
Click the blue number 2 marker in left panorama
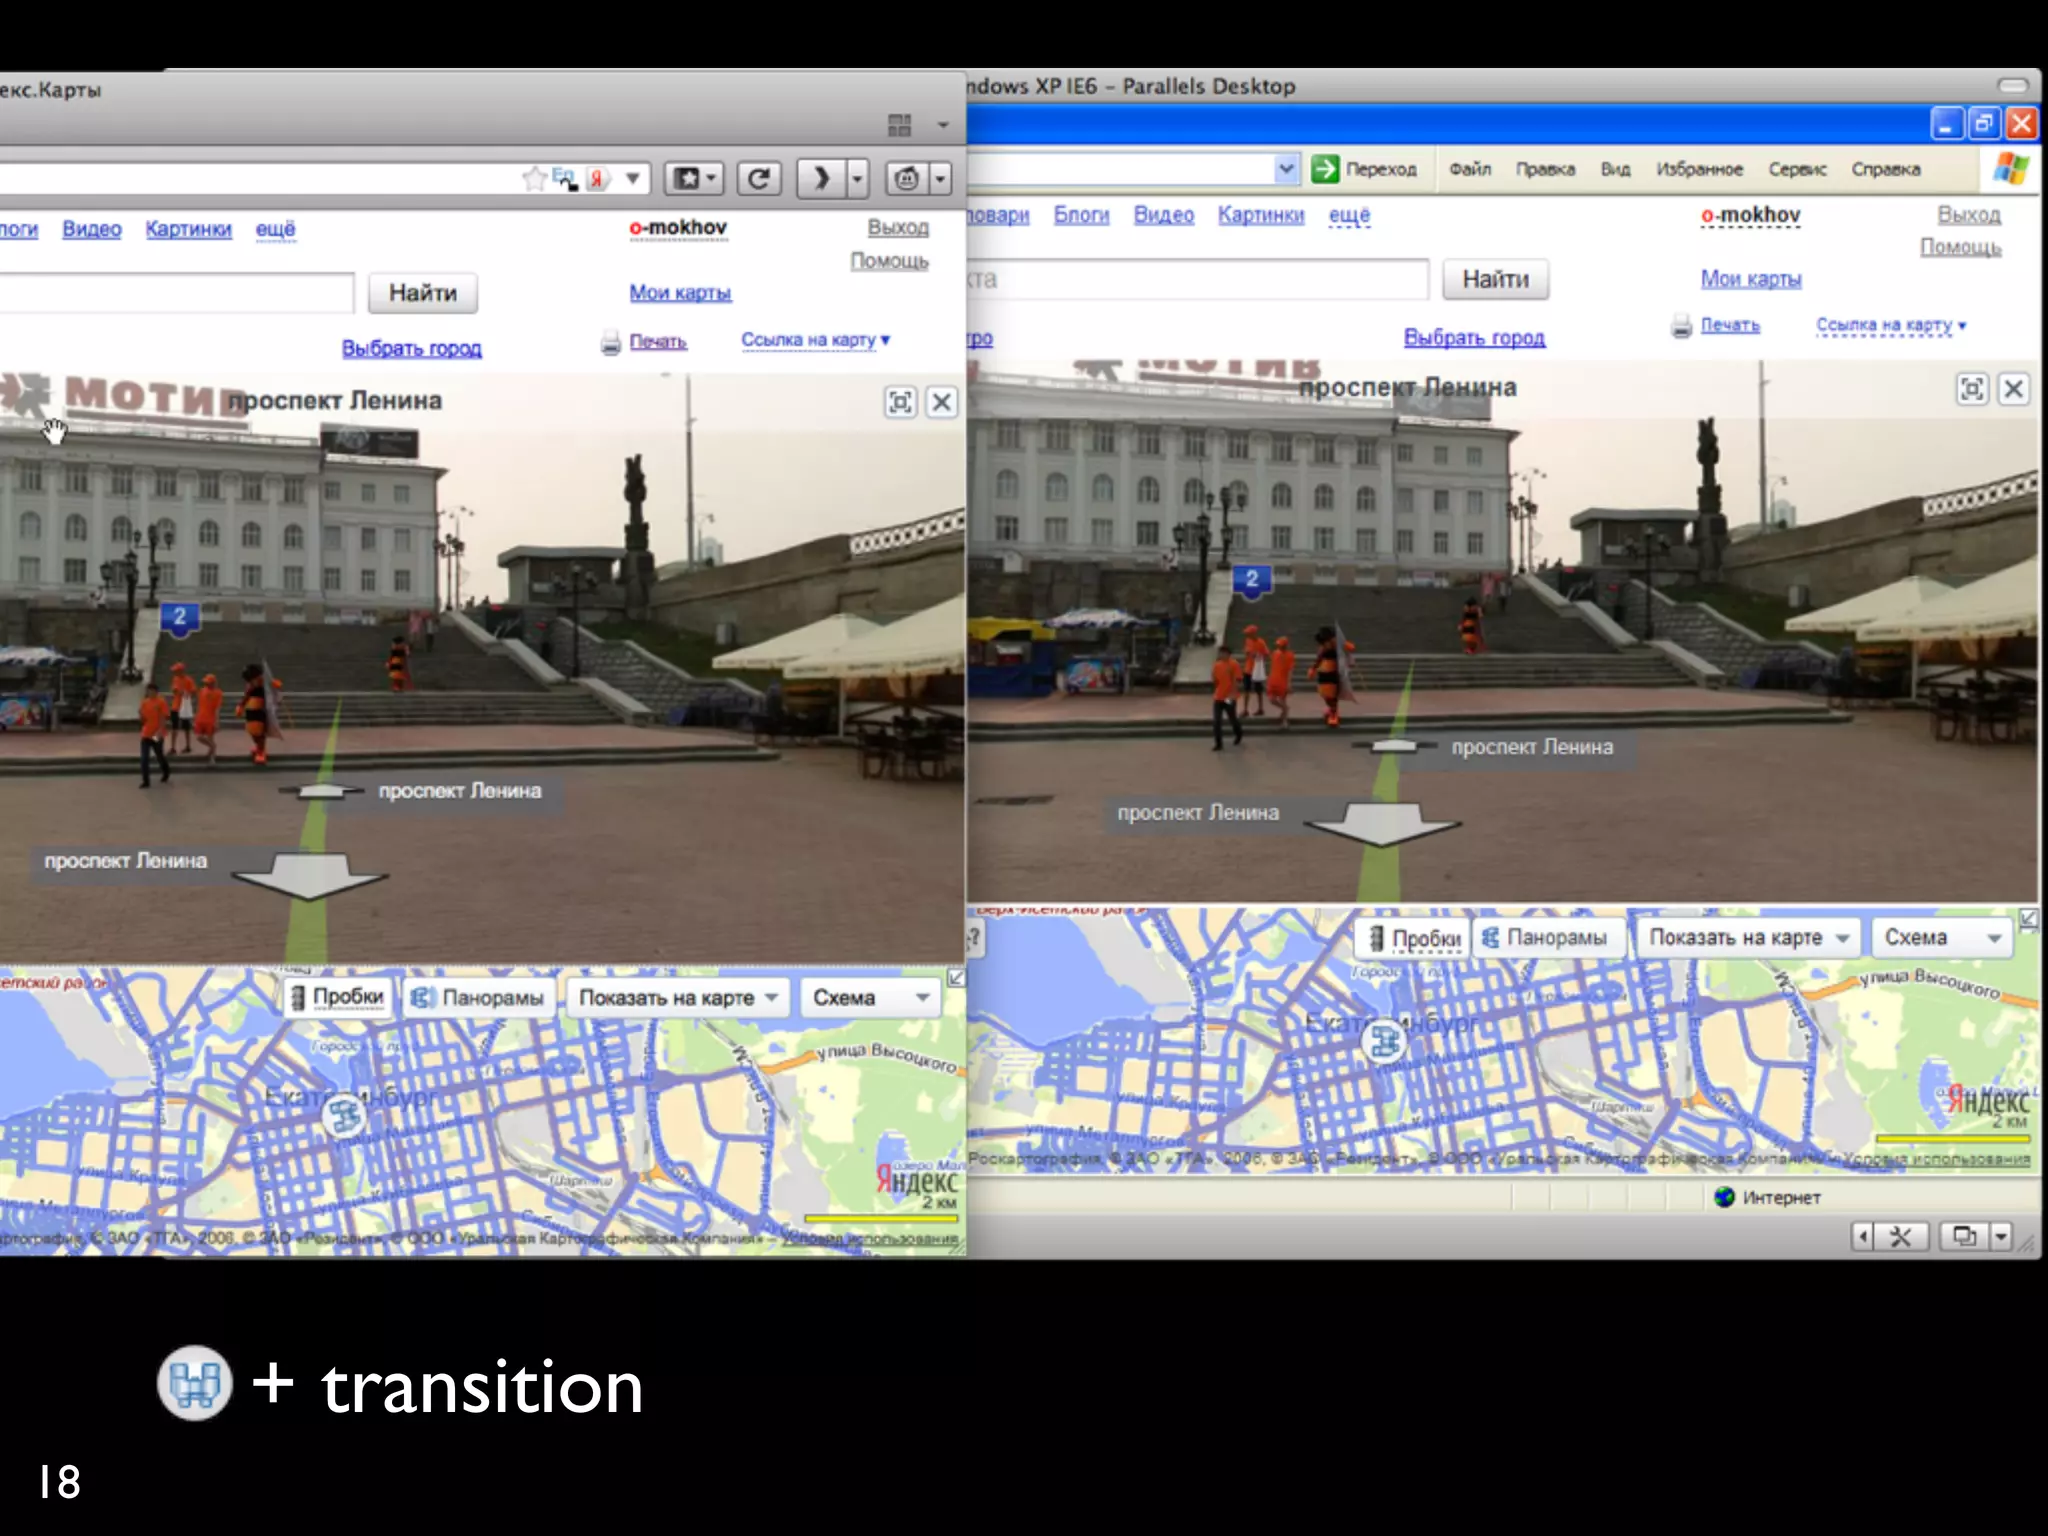[180, 617]
